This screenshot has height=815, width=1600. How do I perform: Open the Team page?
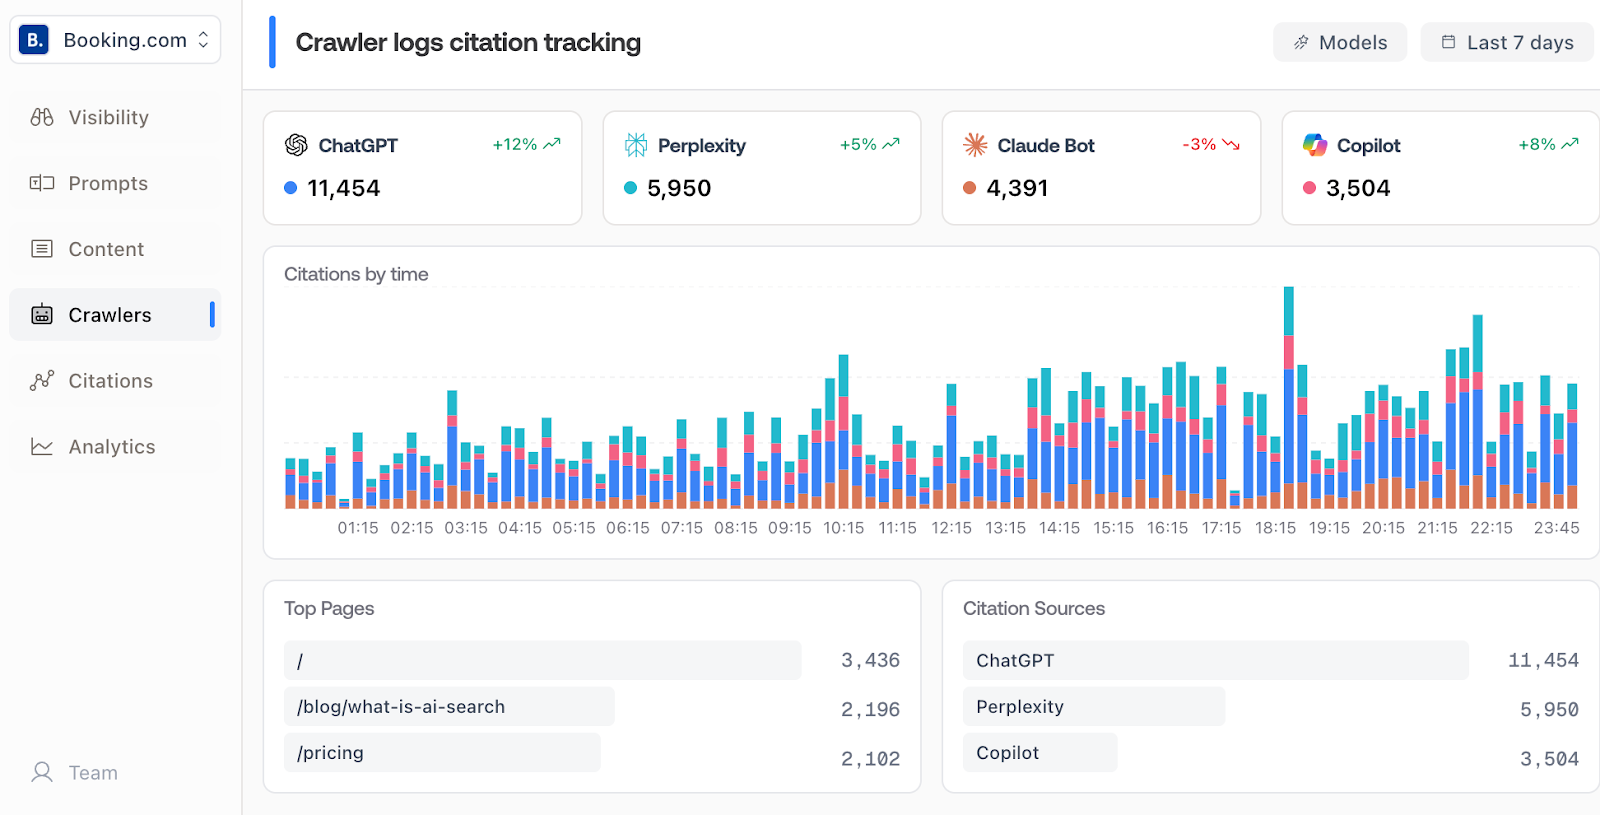92,773
